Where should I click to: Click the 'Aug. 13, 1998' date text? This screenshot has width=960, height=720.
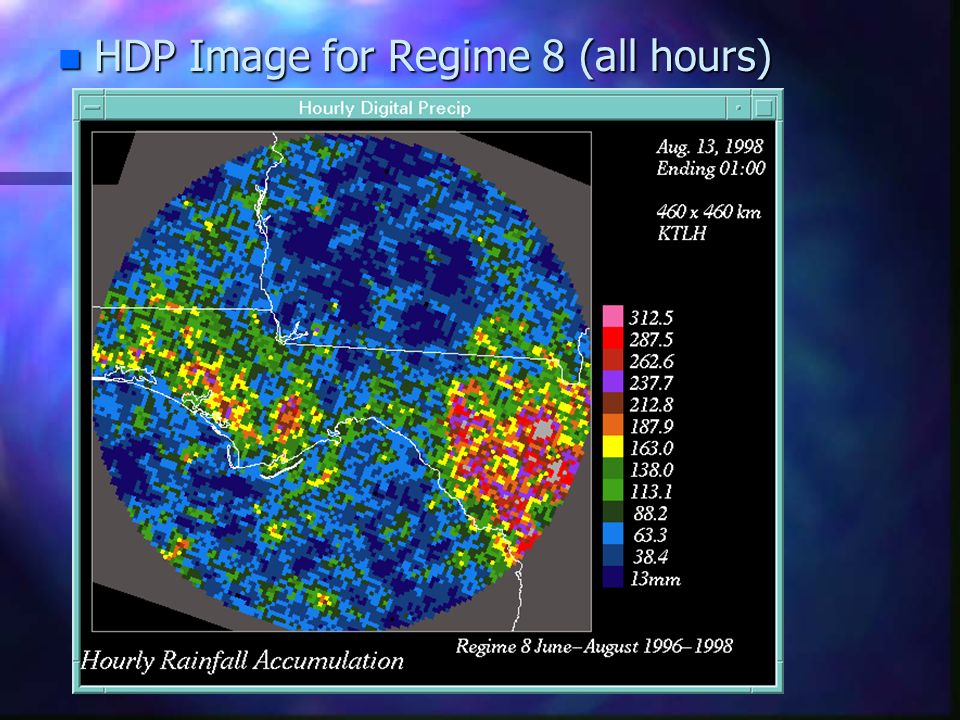710,146
